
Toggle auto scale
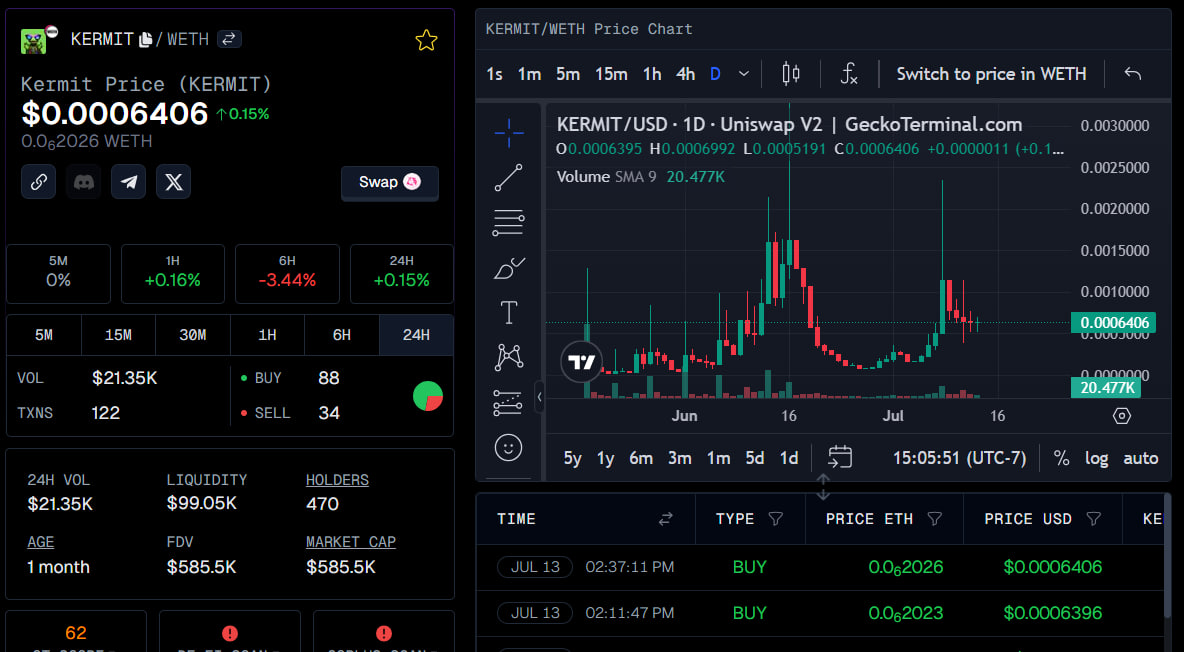click(1140, 458)
